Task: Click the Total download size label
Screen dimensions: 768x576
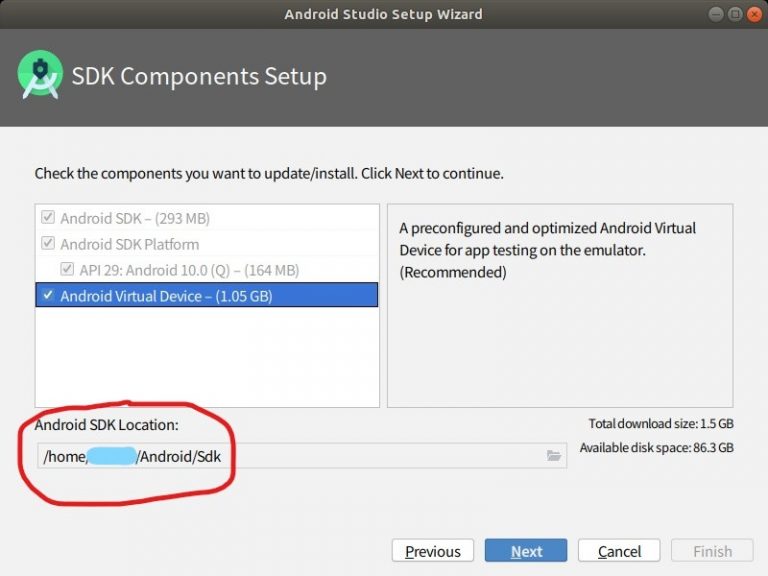Action: (x=661, y=424)
